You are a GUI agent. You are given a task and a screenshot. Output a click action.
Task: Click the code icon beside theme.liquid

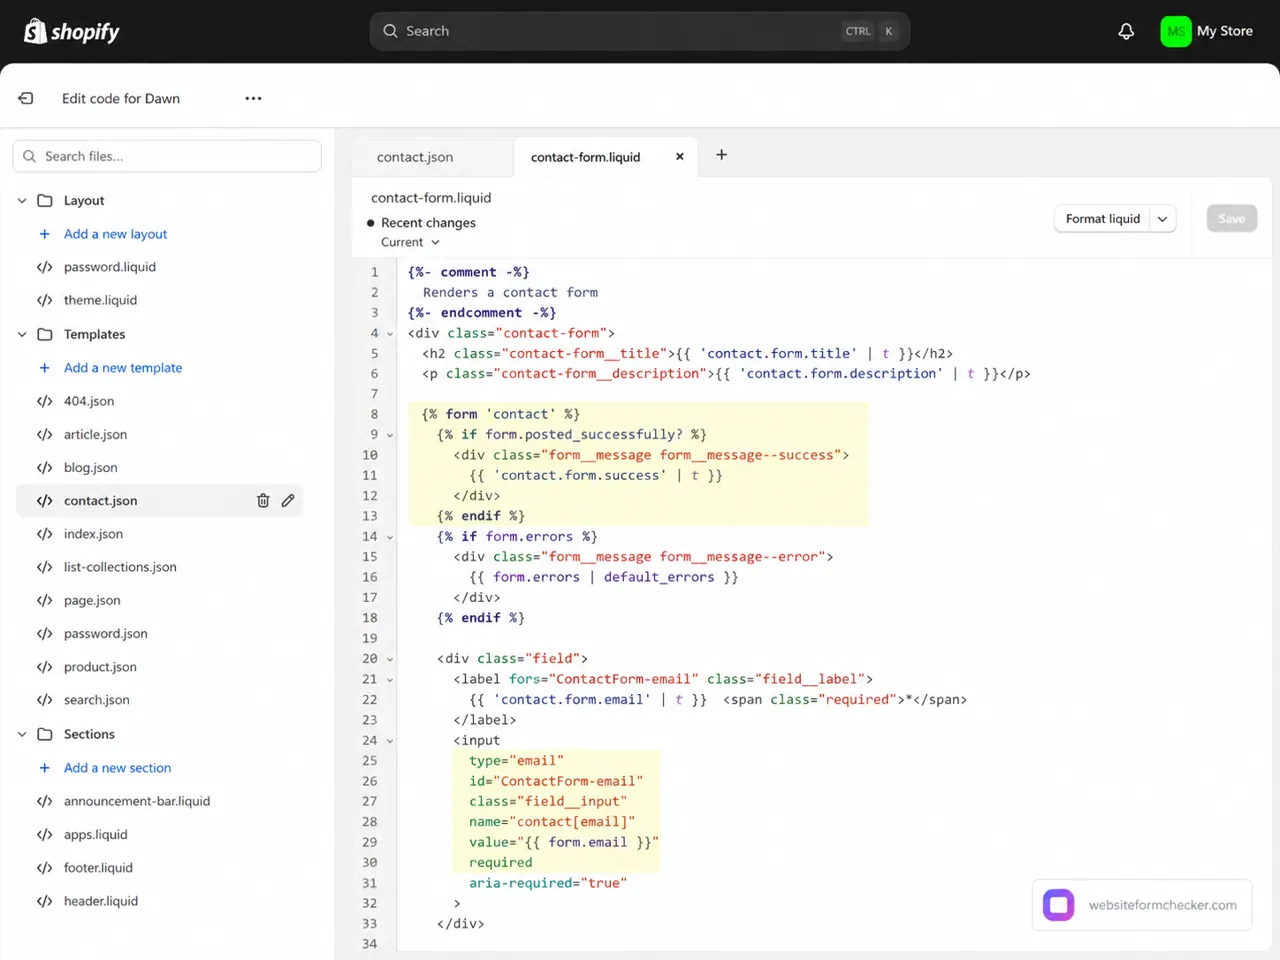click(x=44, y=300)
